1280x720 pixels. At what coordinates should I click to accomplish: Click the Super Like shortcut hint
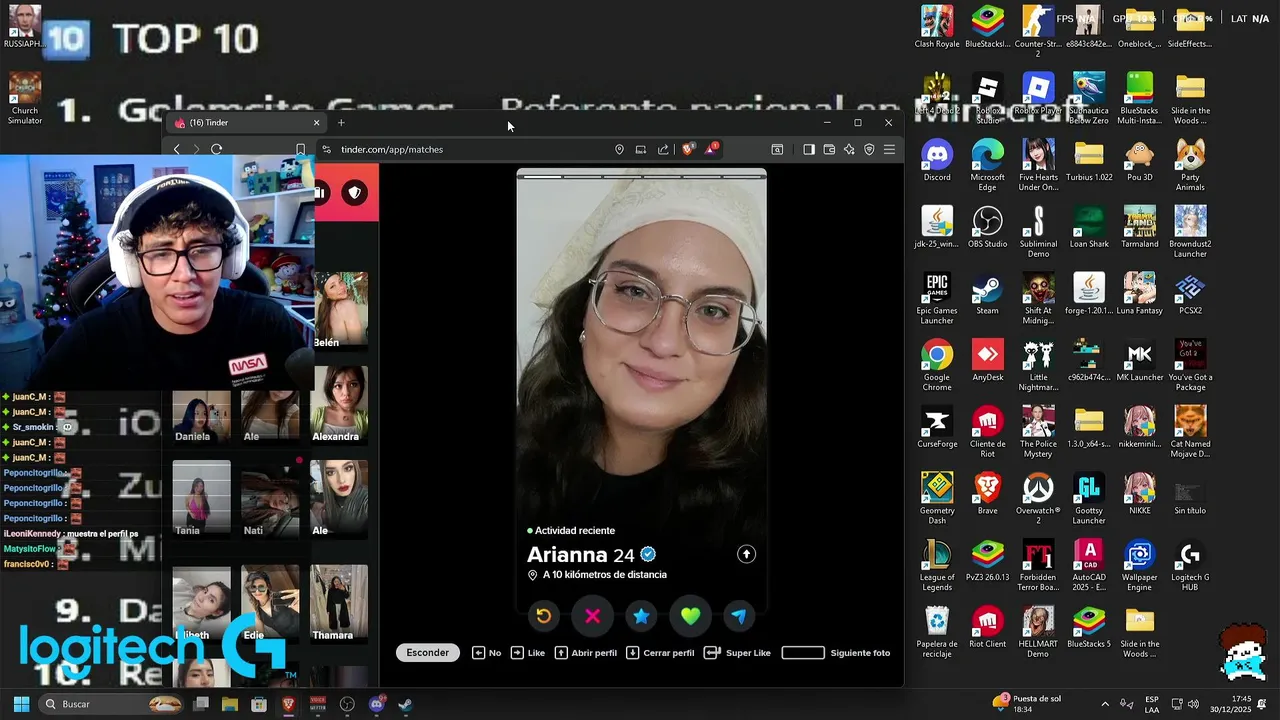pyautogui.click(x=737, y=653)
